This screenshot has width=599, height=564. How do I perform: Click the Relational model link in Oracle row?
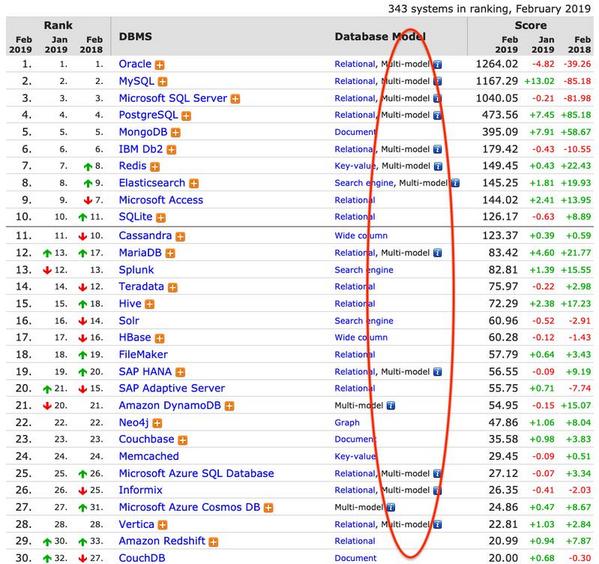click(x=355, y=64)
